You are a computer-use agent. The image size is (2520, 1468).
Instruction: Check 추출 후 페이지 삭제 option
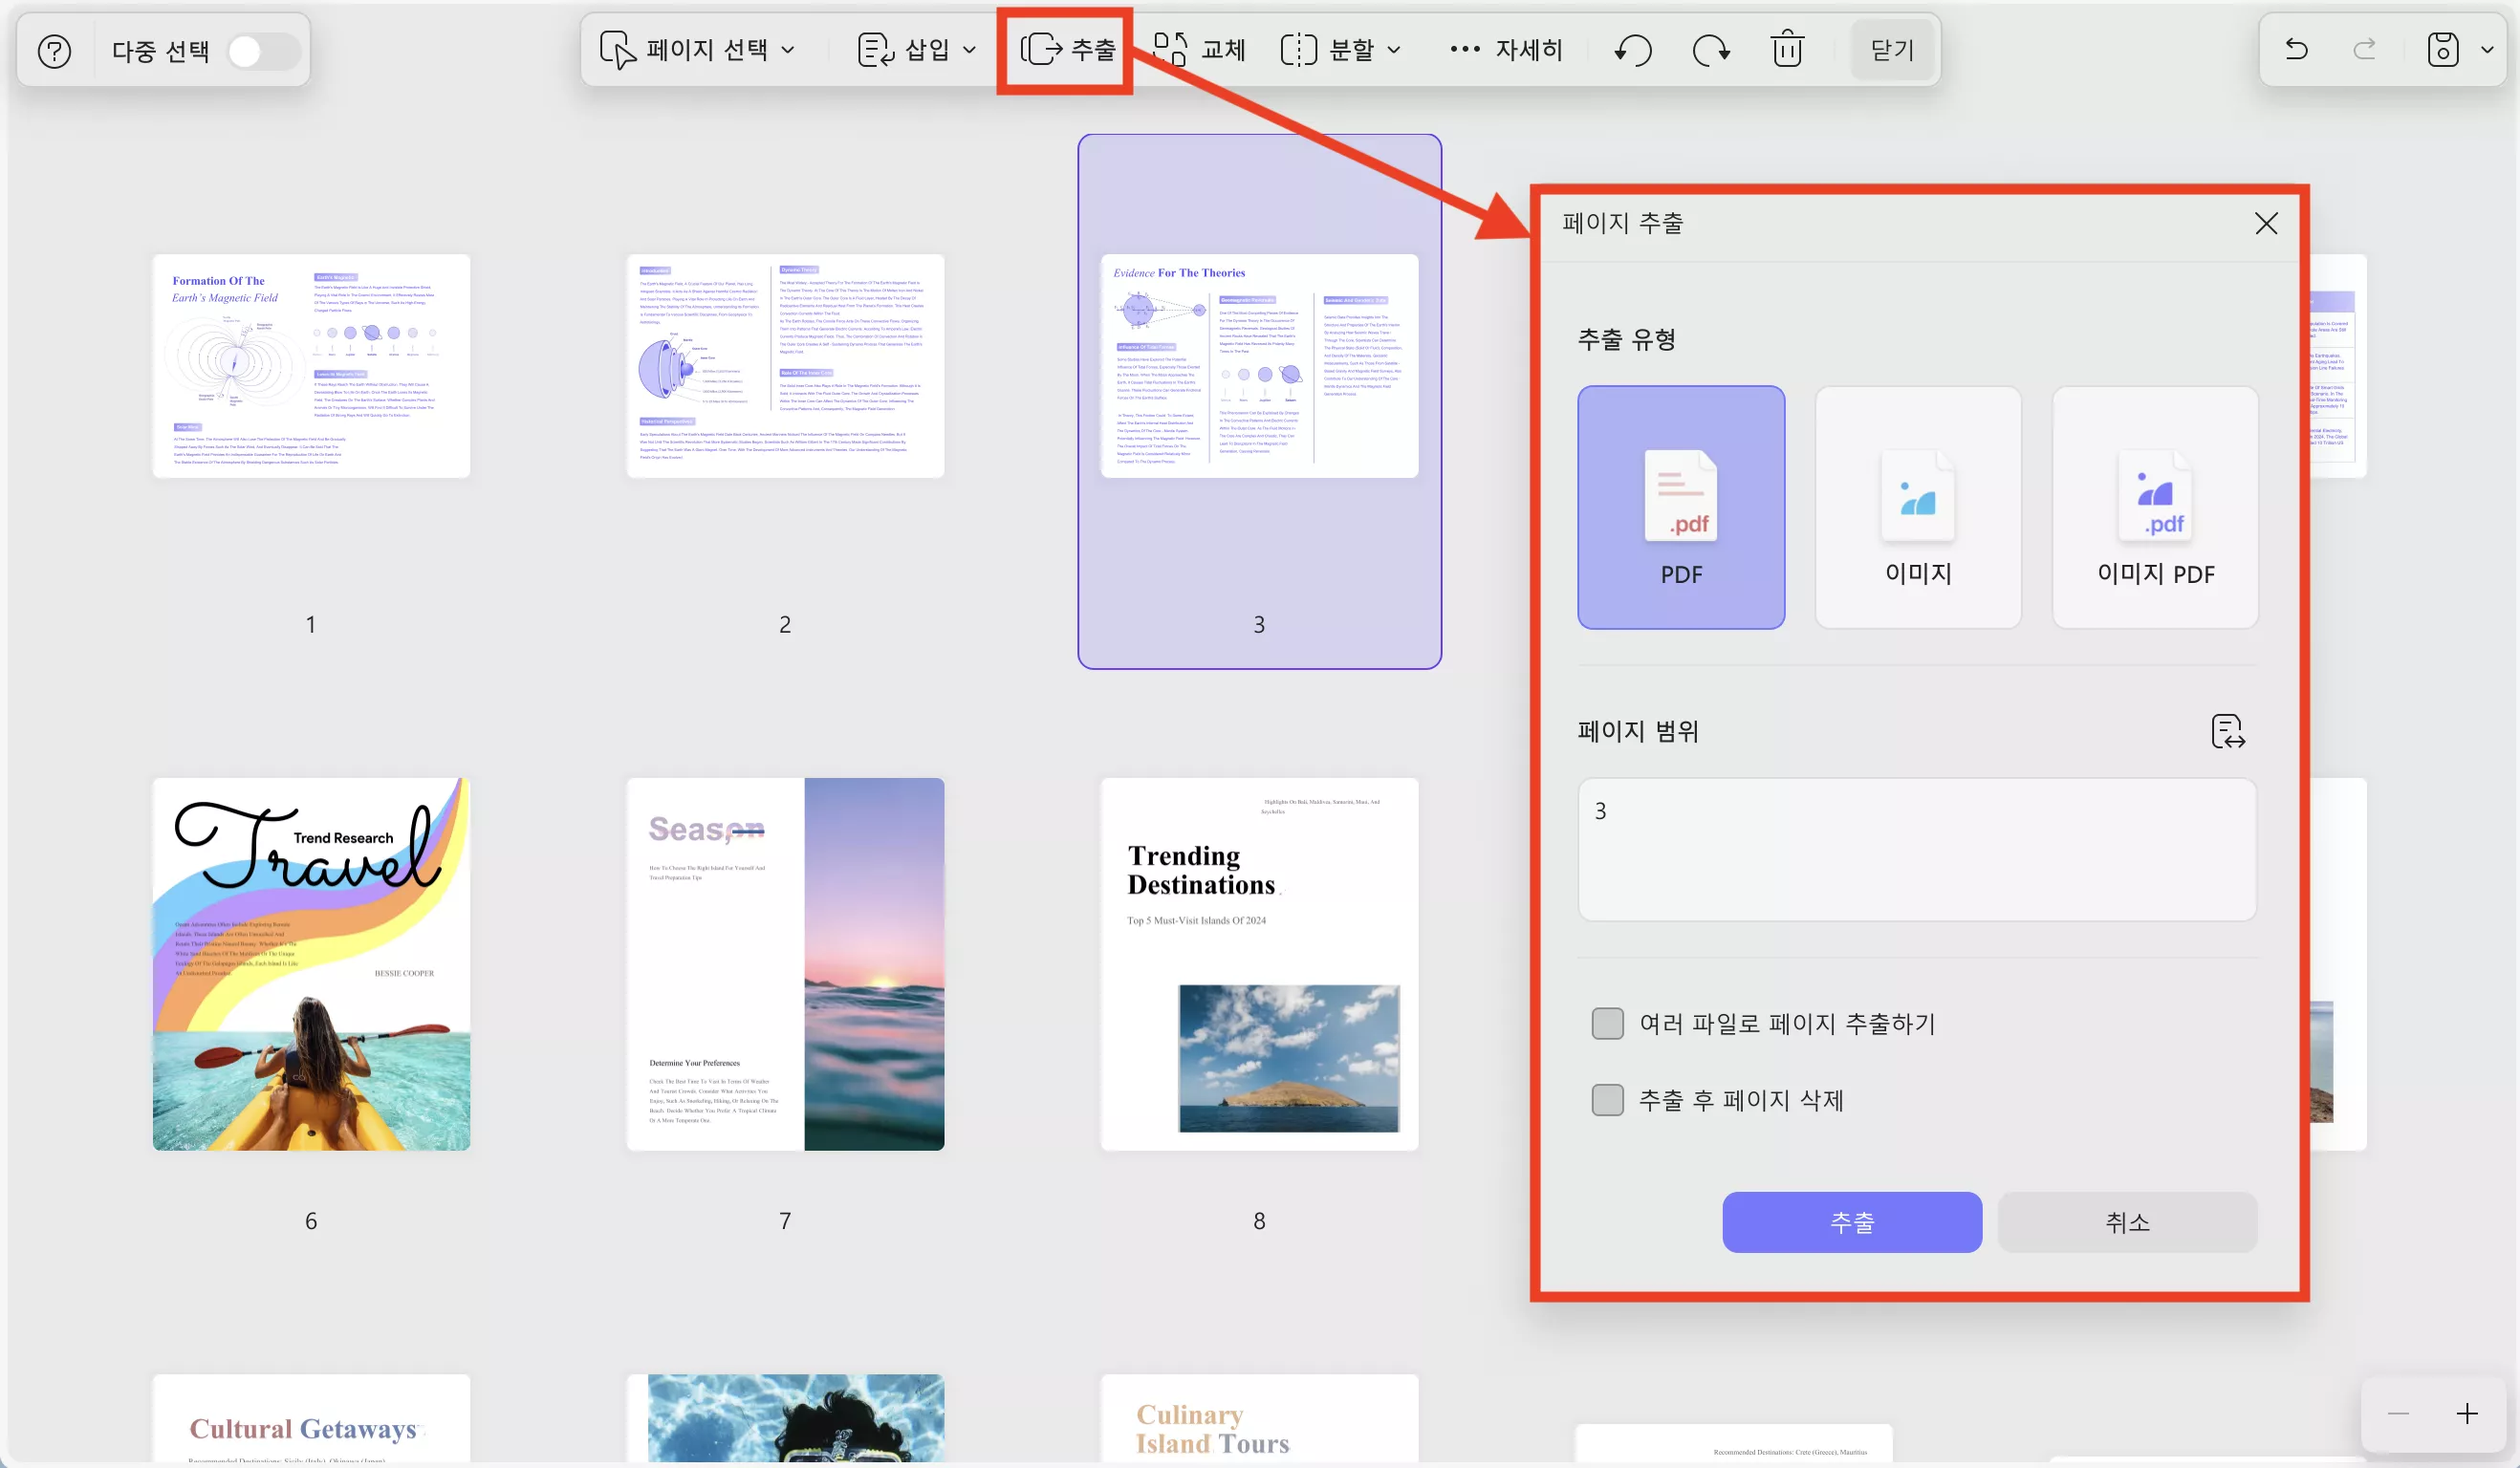(x=1607, y=1099)
